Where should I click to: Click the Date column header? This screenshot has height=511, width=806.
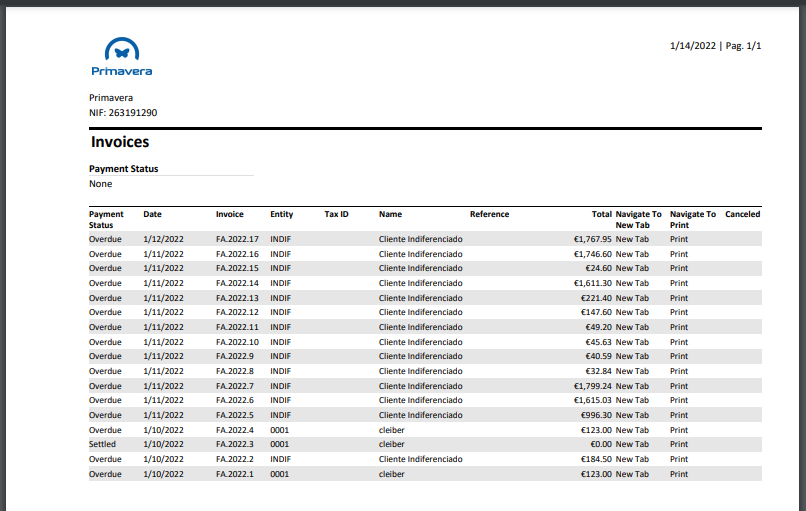click(x=152, y=214)
